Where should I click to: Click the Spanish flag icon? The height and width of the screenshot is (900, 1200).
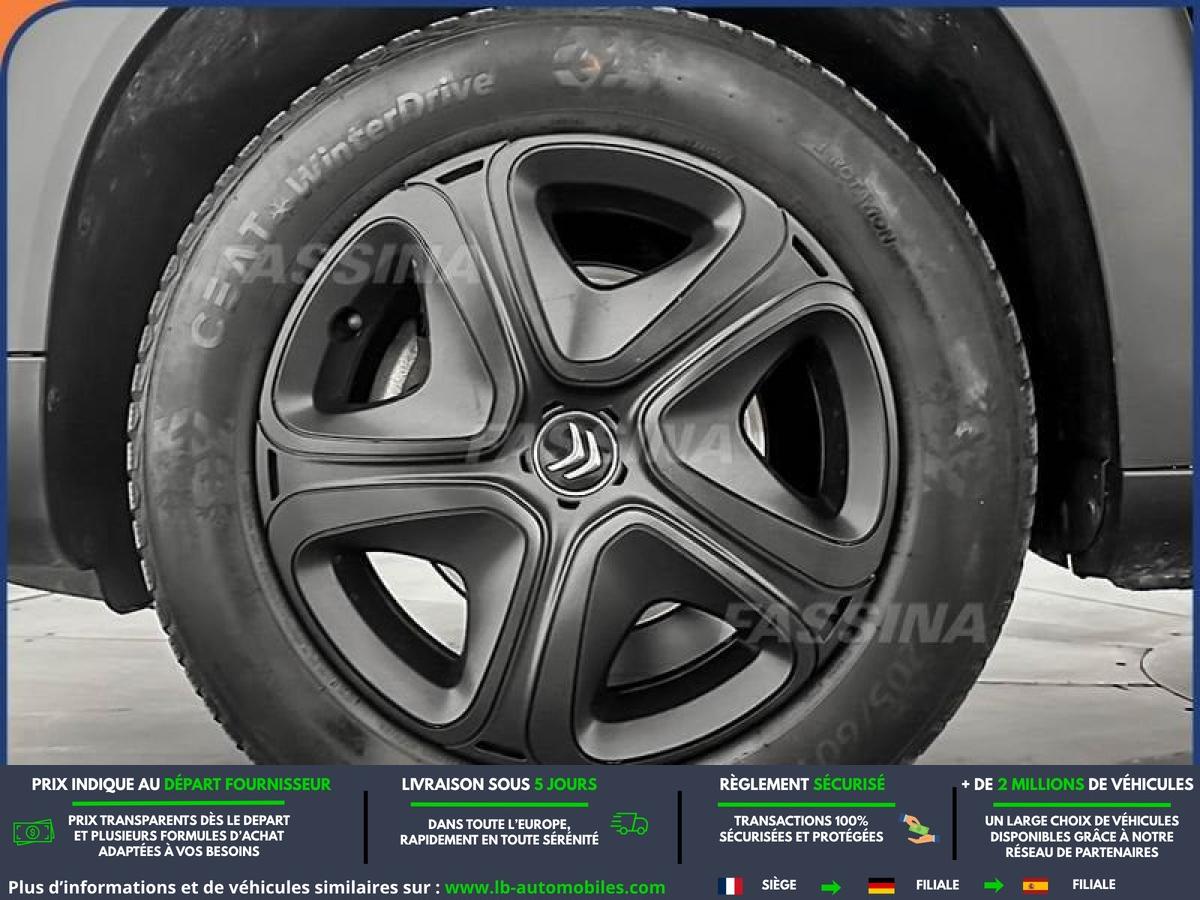click(x=1035, y=886)
